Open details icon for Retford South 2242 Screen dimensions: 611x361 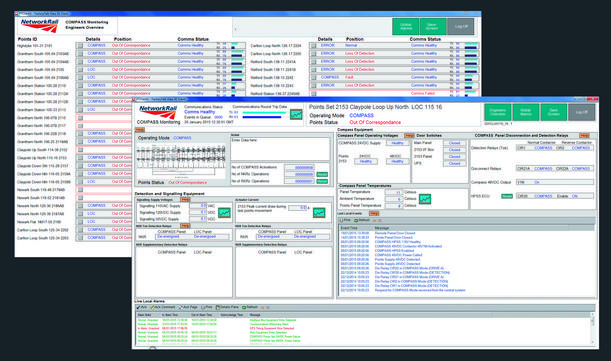pyautogui.click(x=314, y=78)
